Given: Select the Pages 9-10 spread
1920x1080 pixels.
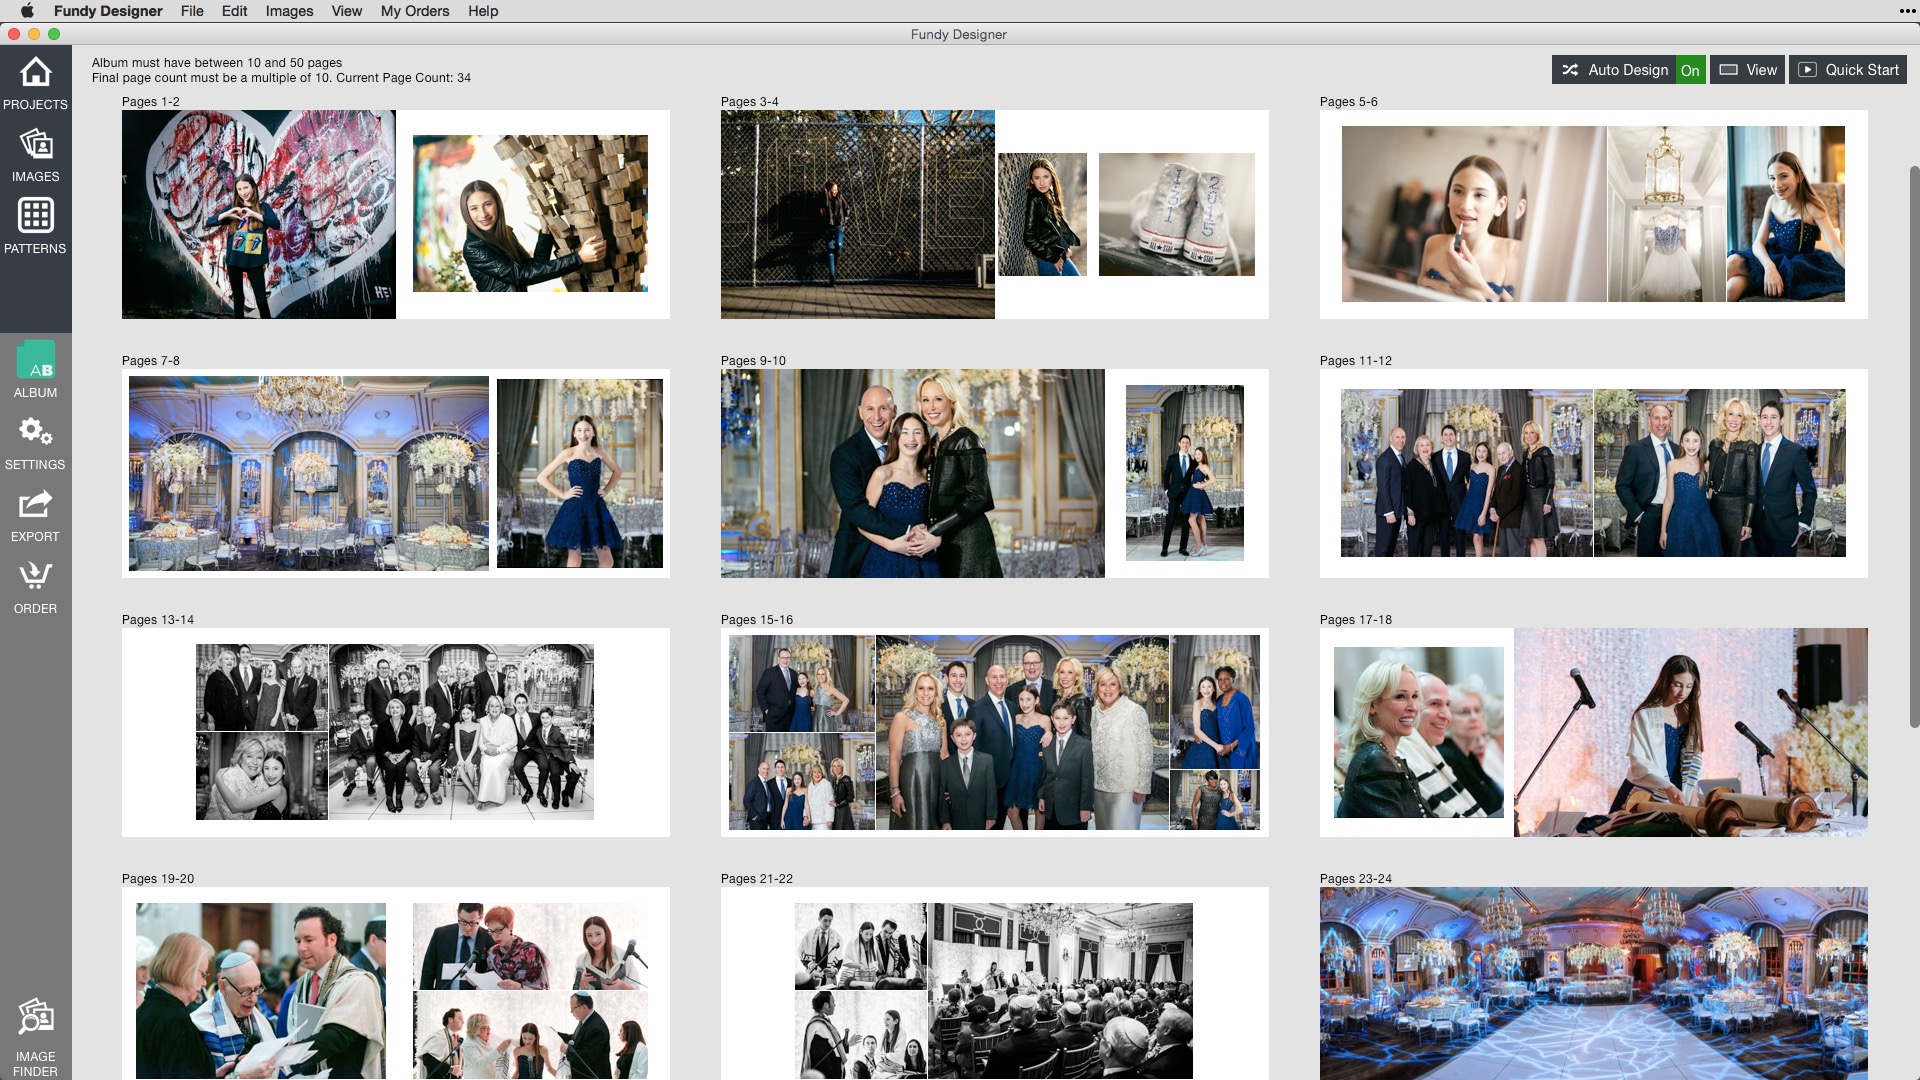Looking at the screenshot, I should [x=995, y=473].
